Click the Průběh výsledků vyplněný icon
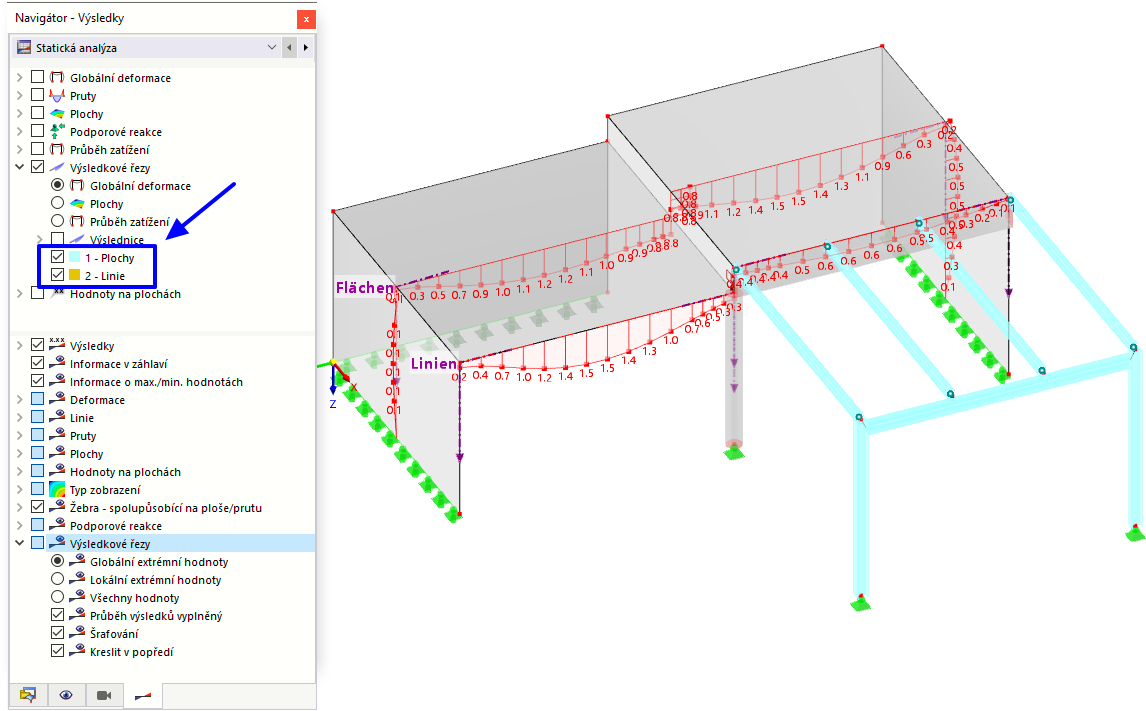Screen dimensions: 1146x711 77,615
